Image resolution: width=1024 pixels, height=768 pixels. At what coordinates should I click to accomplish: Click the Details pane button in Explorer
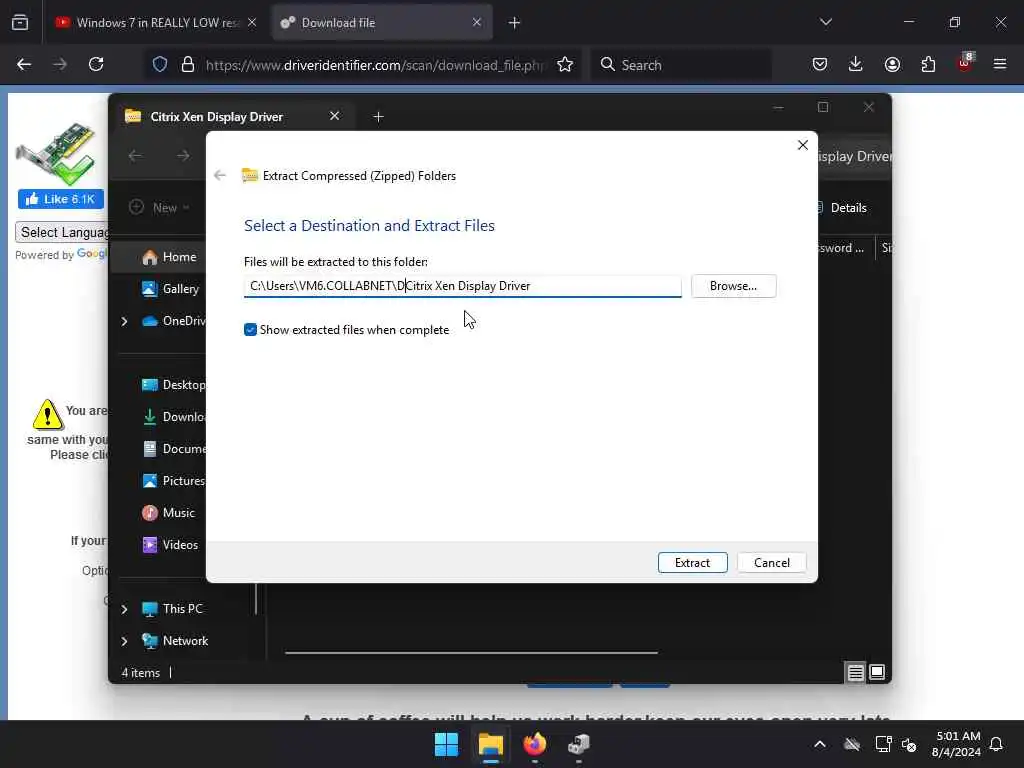[x=842, y=208]
